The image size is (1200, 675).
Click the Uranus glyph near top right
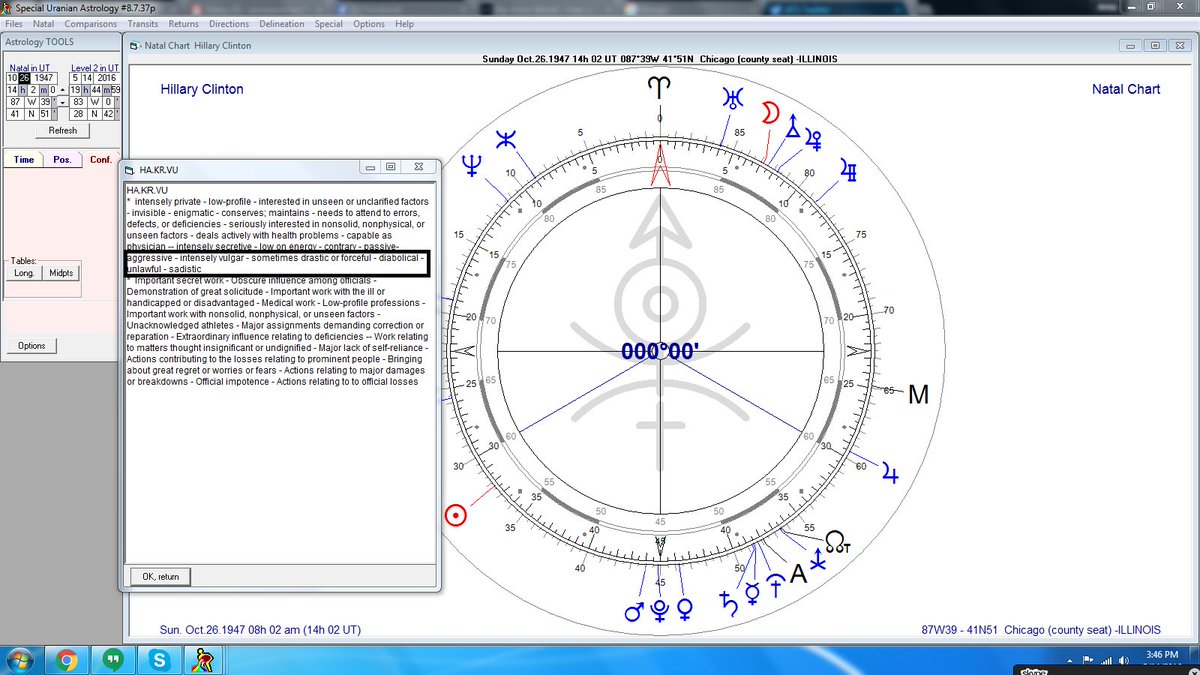(735, 98)
